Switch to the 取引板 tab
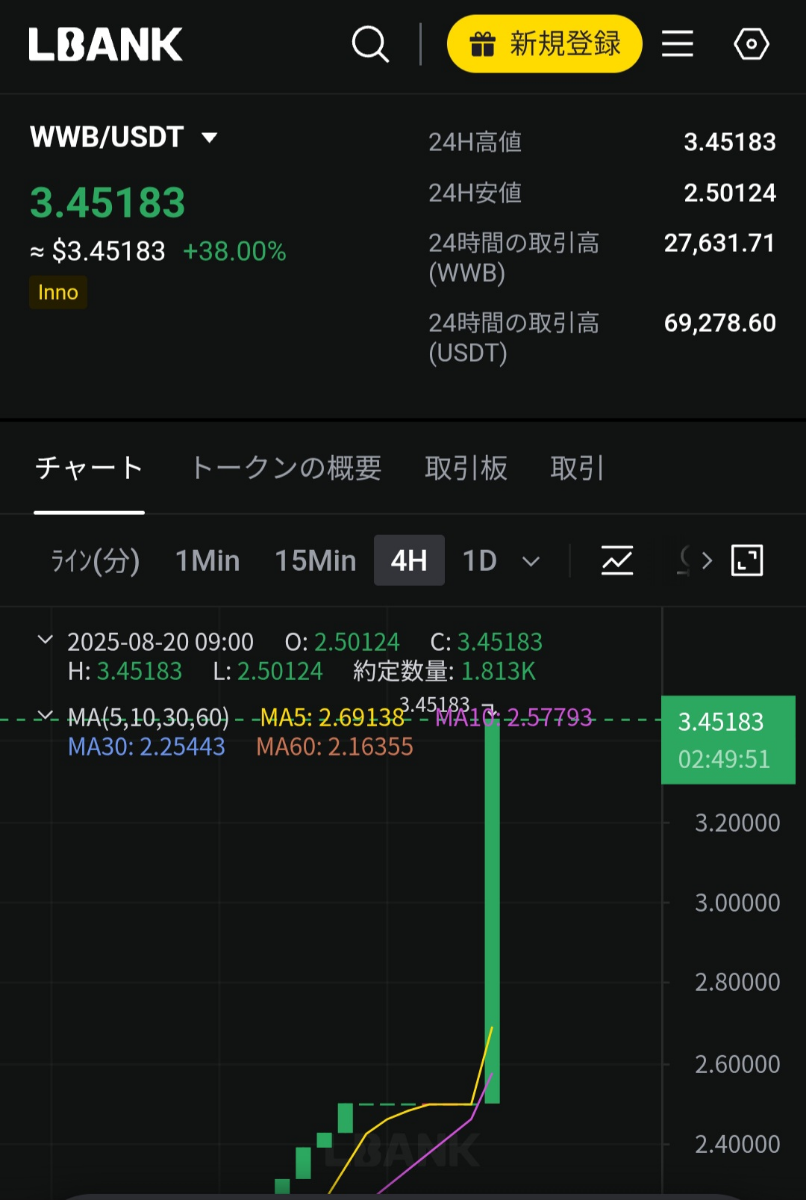 466,468
